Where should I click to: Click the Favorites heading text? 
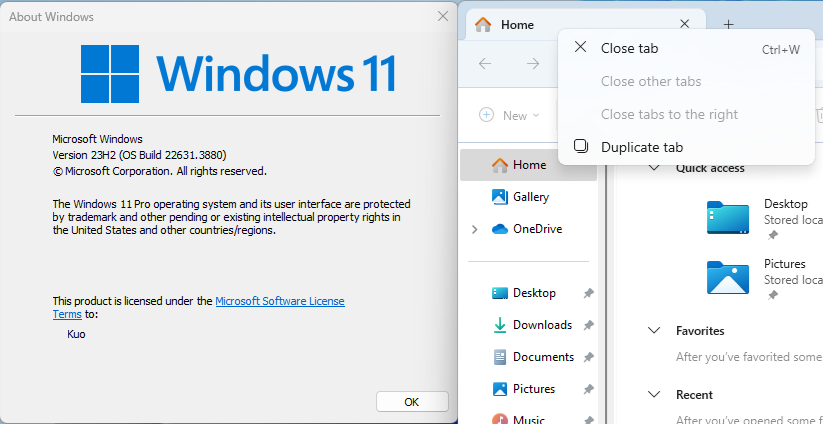pyautogui.click(x=700, y=331)
